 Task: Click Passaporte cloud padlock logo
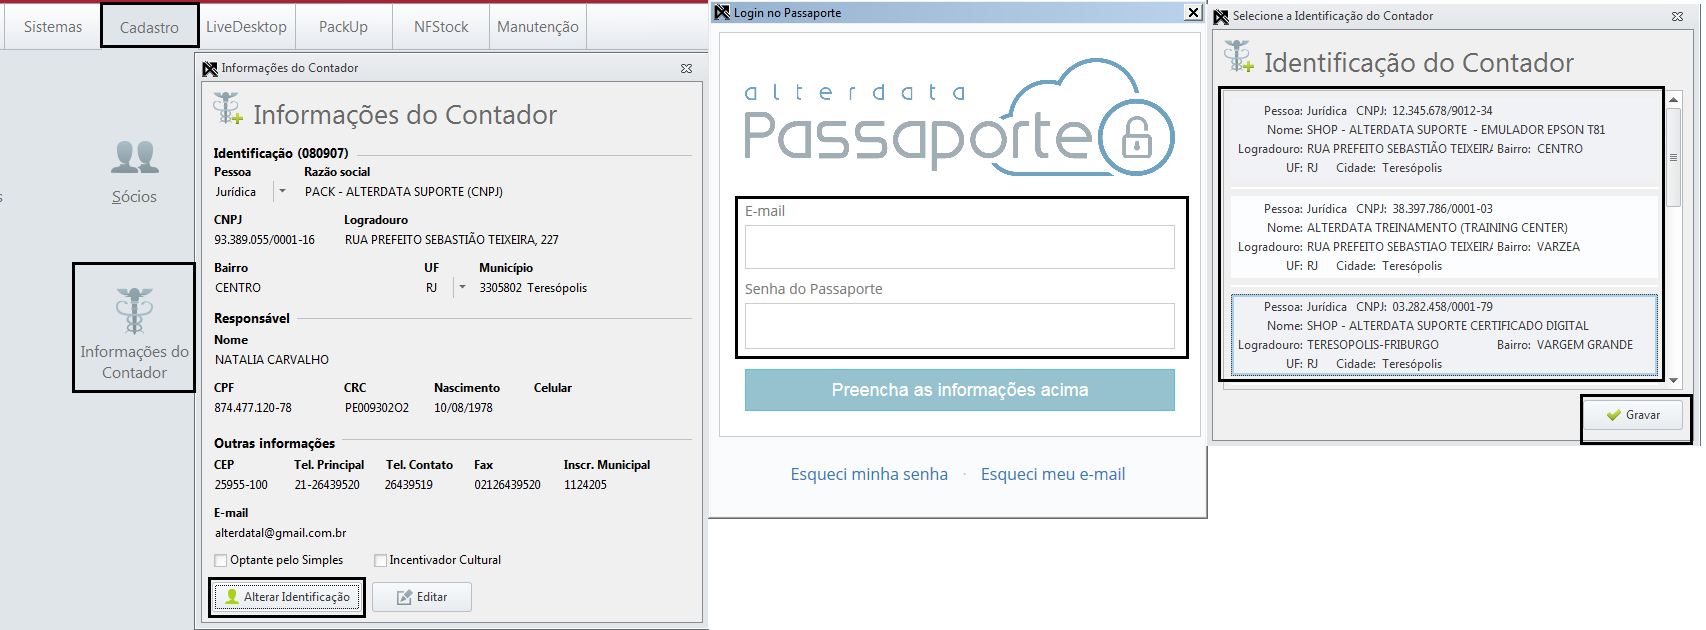tap(1136, 137)
